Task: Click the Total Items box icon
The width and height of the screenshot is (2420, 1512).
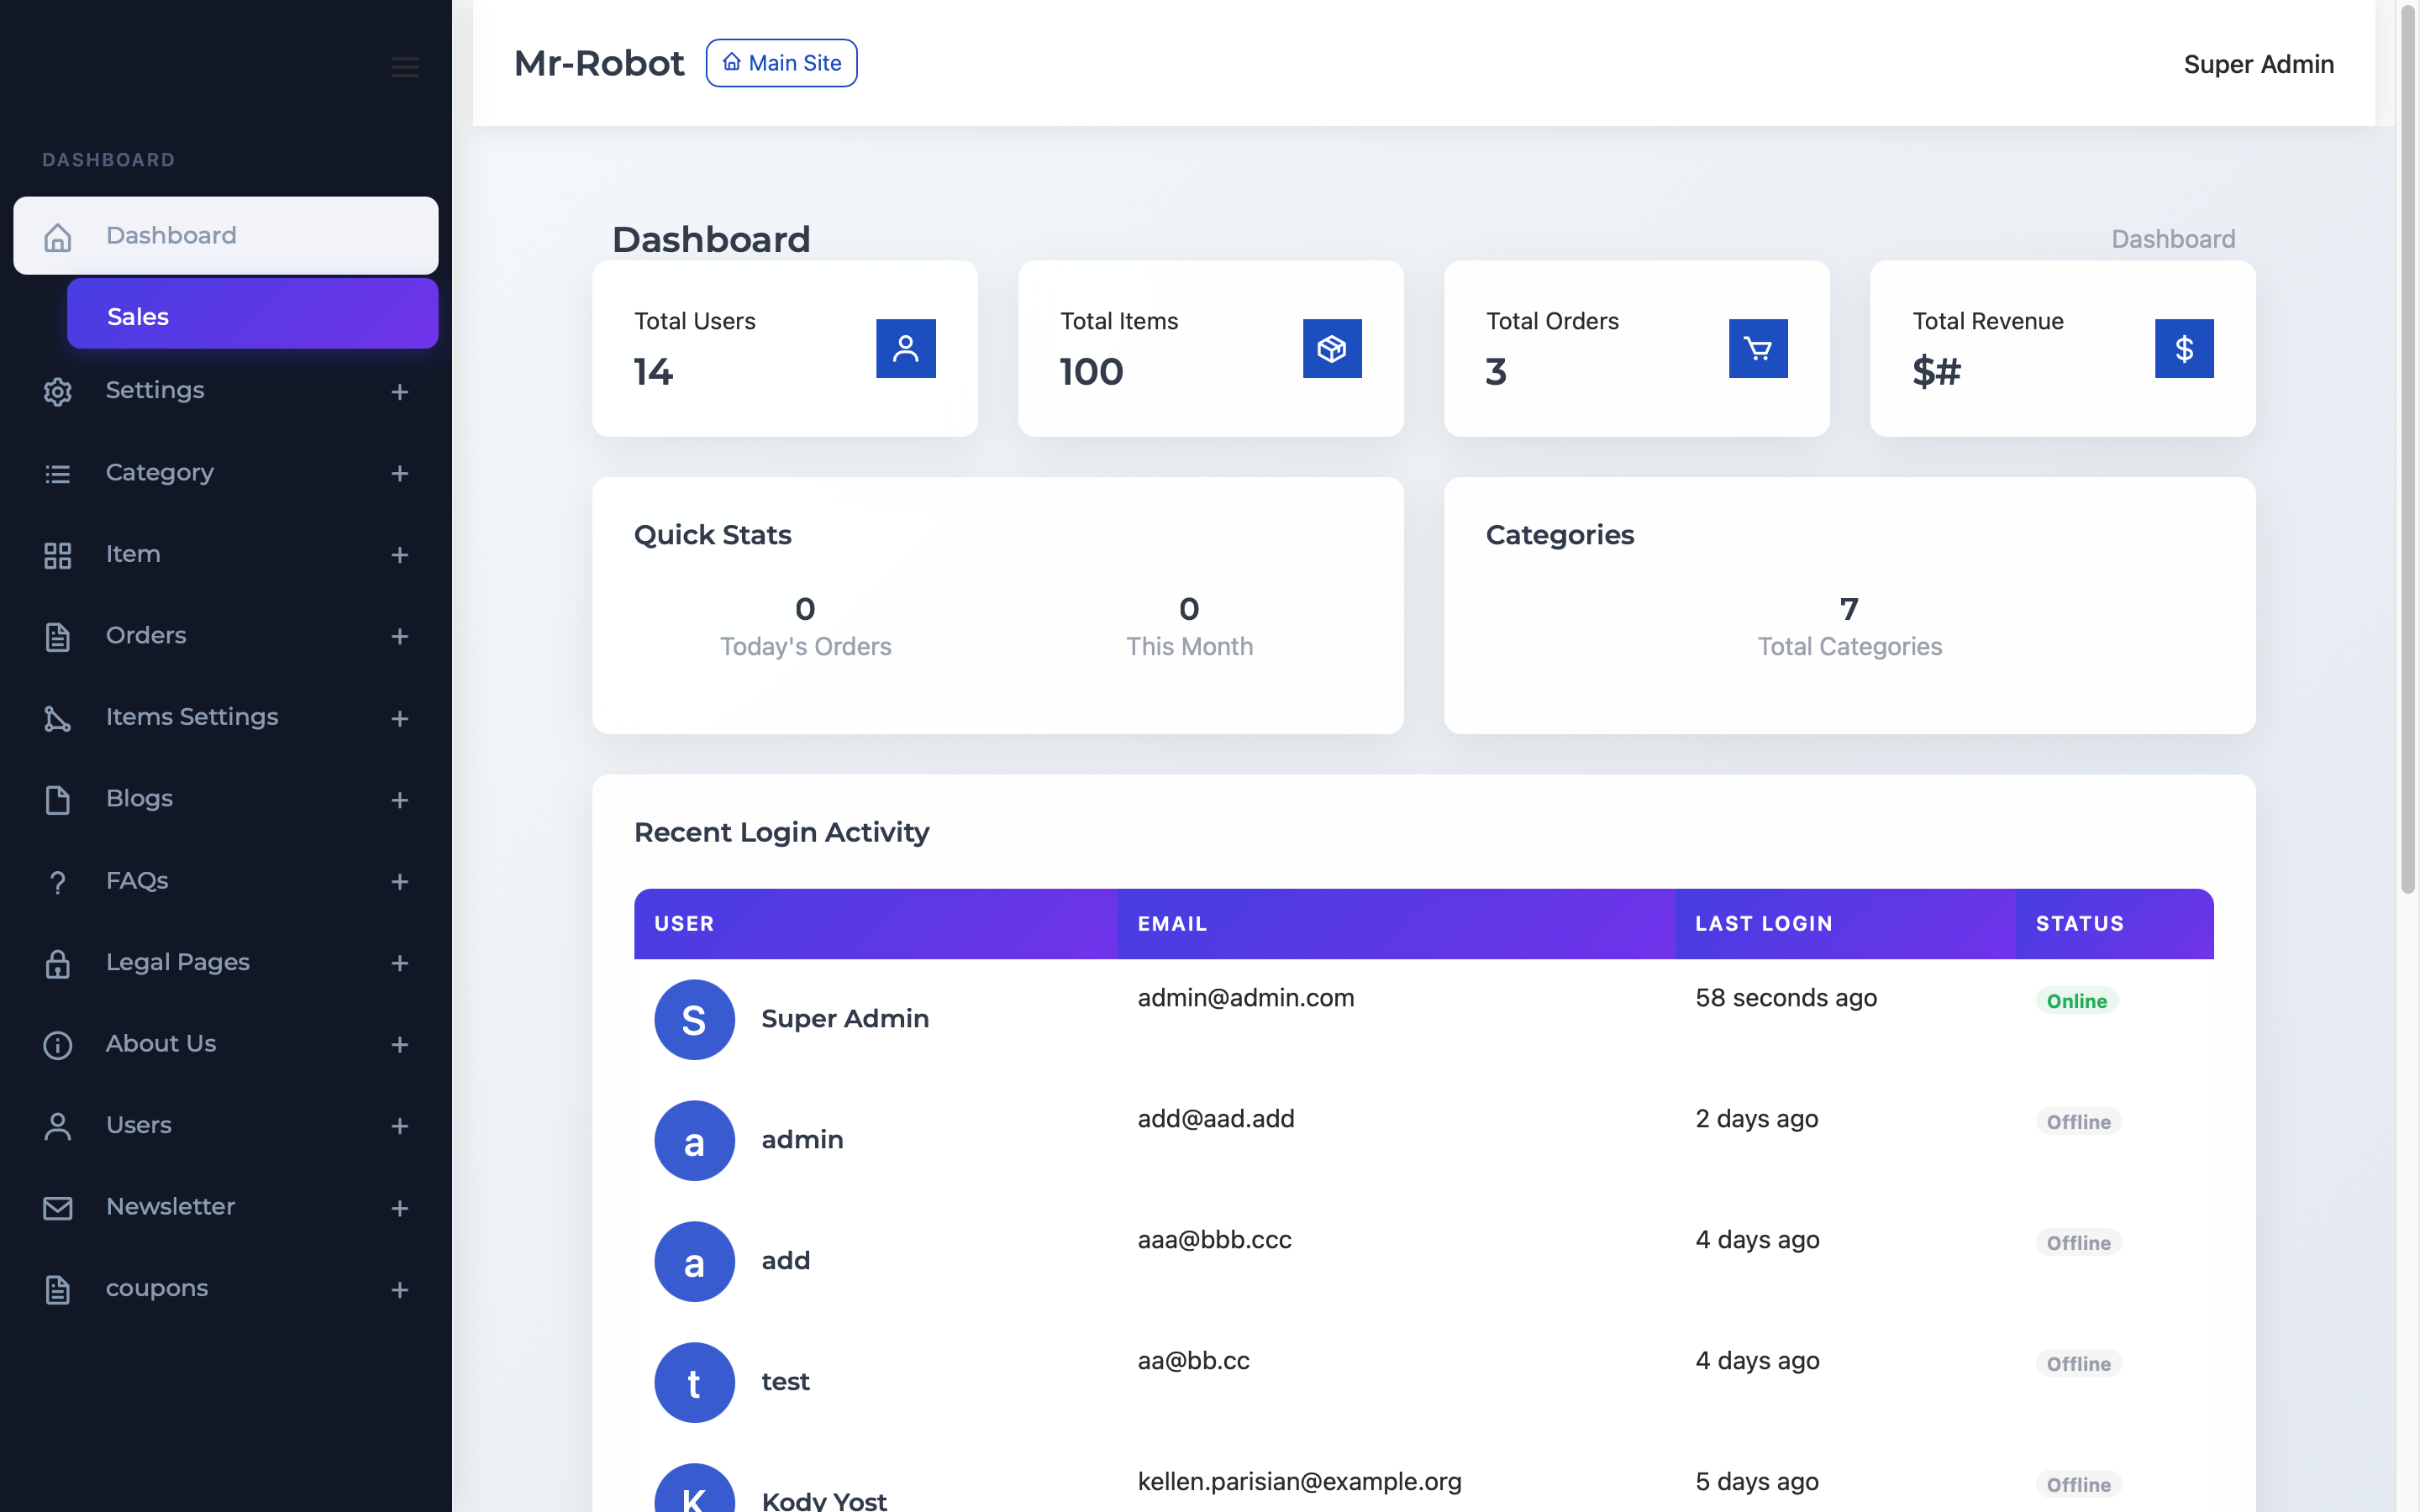Action: click(1331, 348)
